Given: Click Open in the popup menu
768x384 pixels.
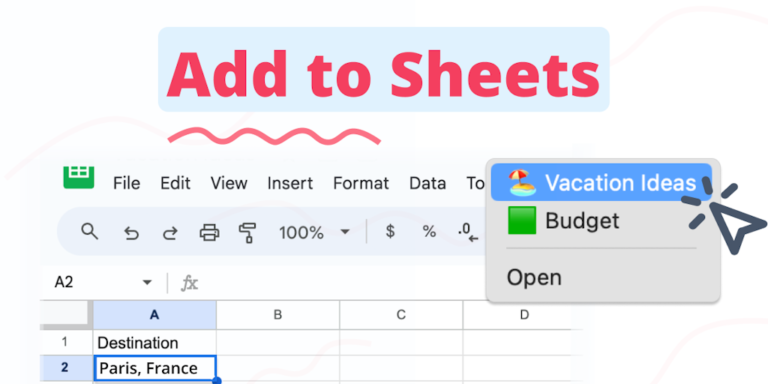Looking at the screenshot, I should click(601, 277).
